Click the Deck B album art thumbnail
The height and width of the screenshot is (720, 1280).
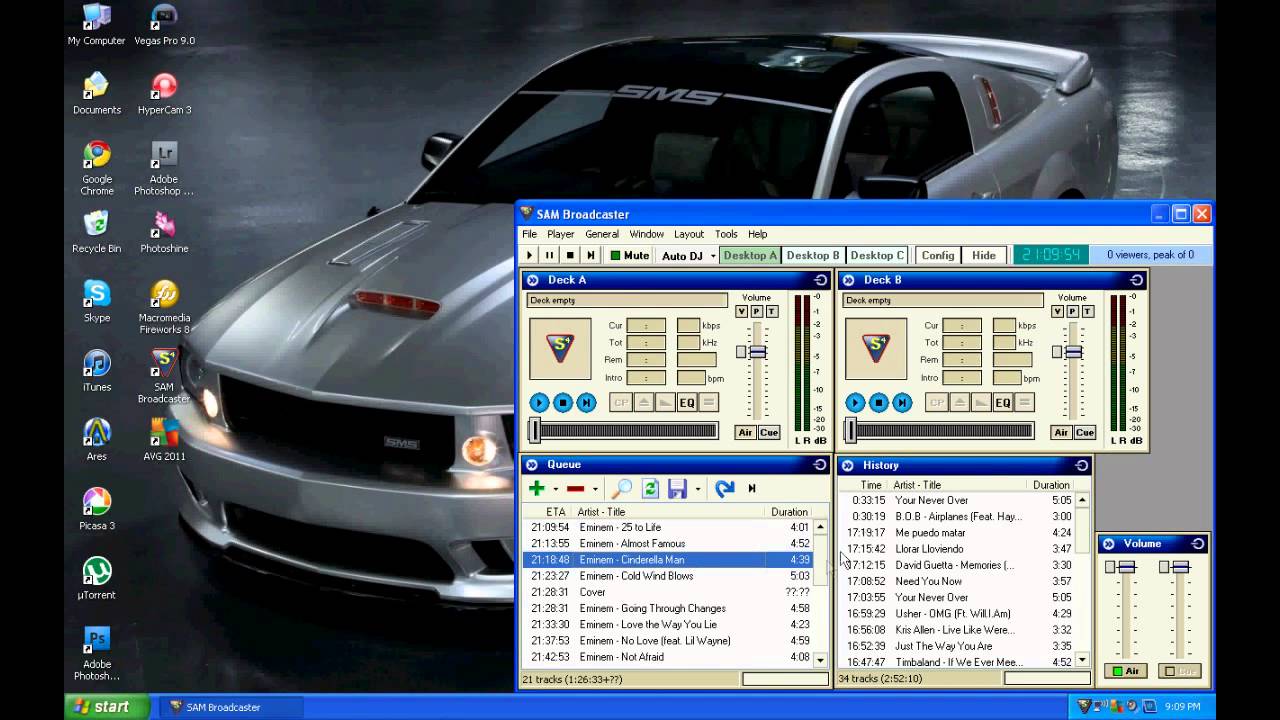[x=876, y=349]
